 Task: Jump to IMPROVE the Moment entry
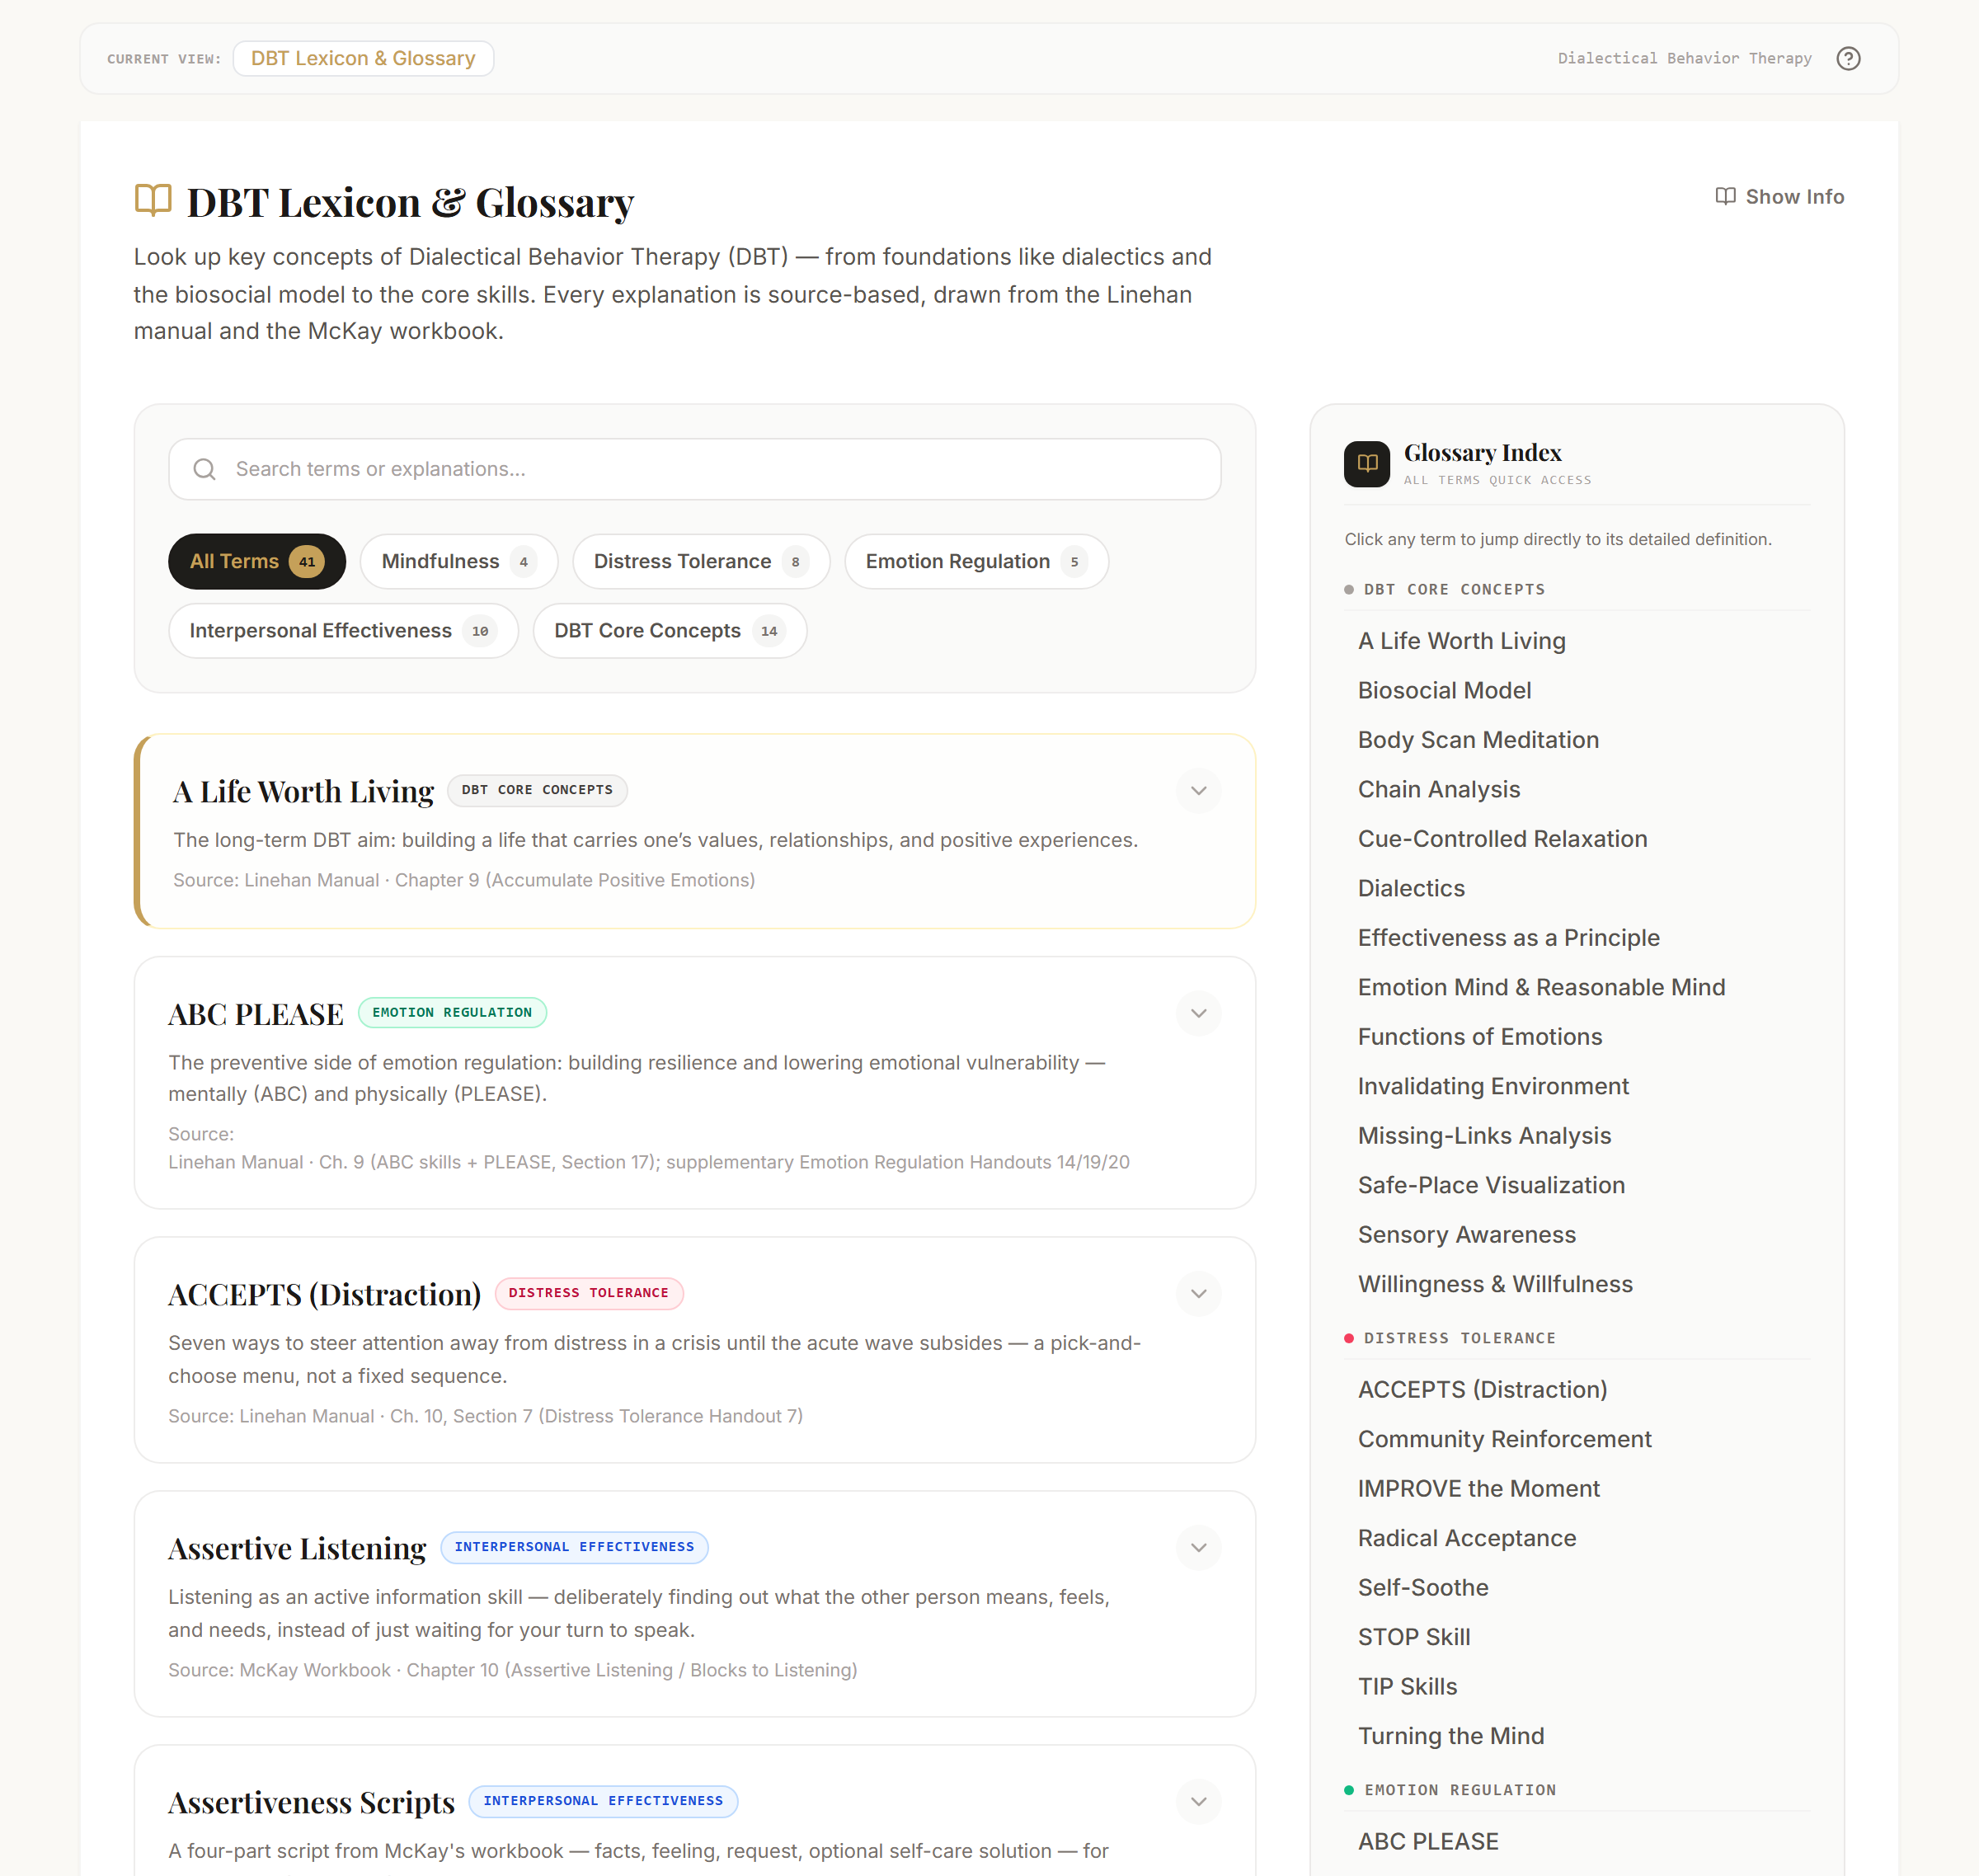point(1478,1489)
